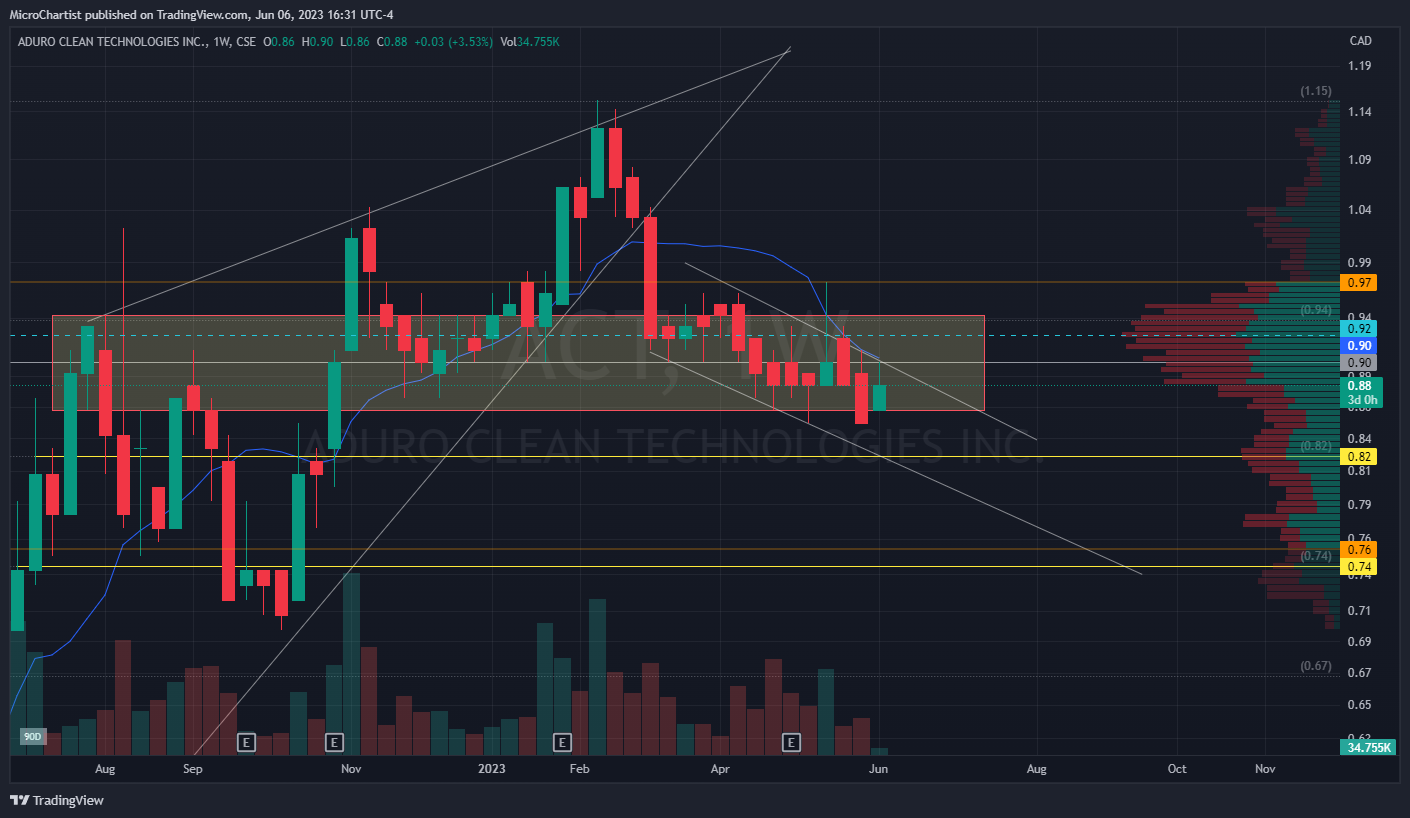Click the 90D badge above the TradingView logo
Image resolution: width=1410 pixels, height=818 pixels.
(x=32, y=737)
